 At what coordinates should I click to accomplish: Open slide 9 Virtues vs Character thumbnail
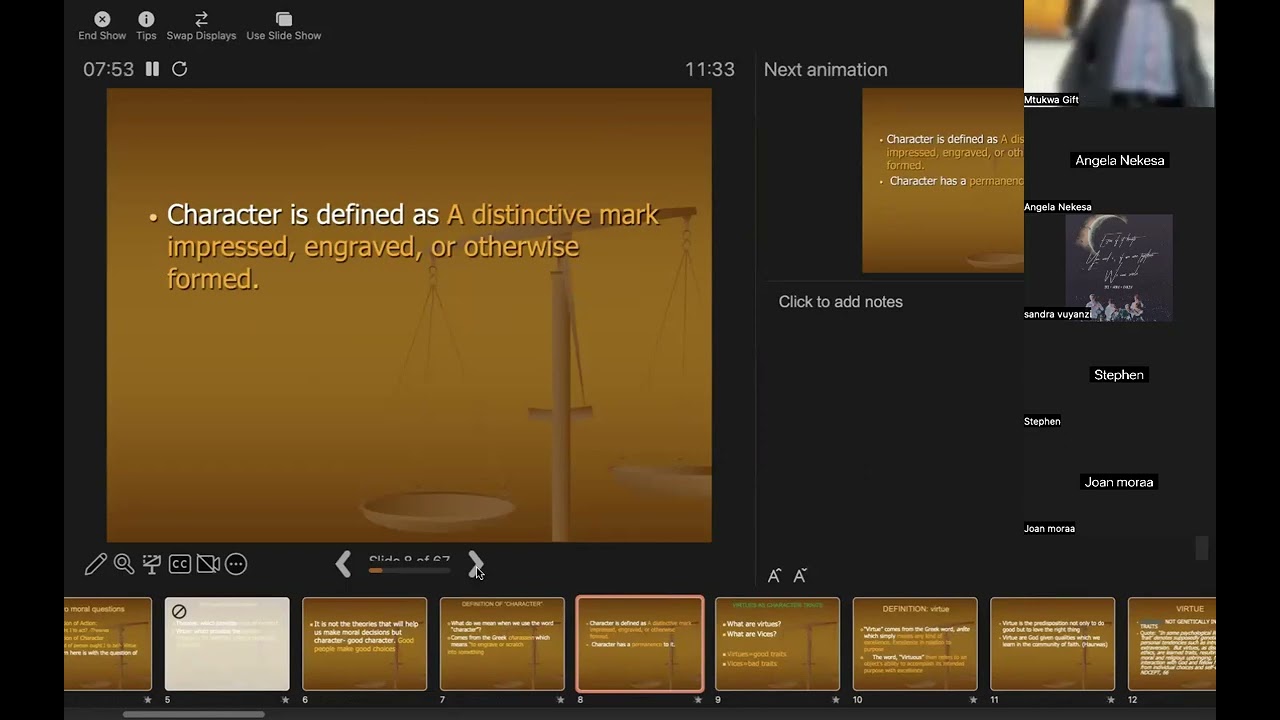click(778, 644)
